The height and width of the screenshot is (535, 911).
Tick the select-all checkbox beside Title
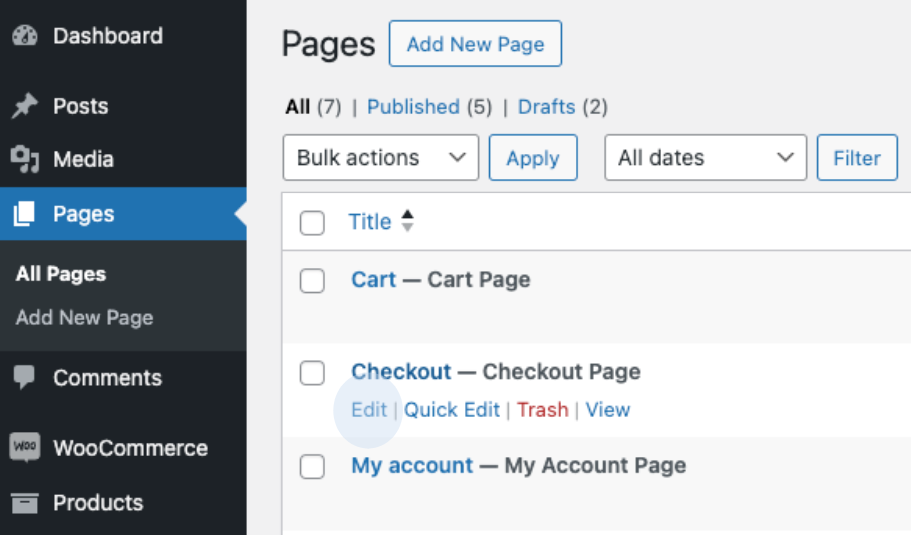click(313, 223)
